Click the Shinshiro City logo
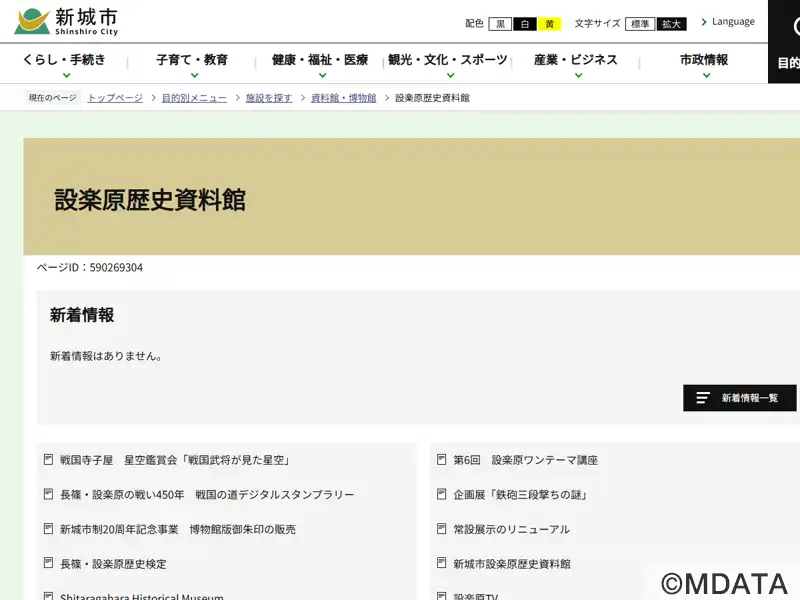Image resolution: width=800 pixels, height=600 pixels. (x=66, y=20)
